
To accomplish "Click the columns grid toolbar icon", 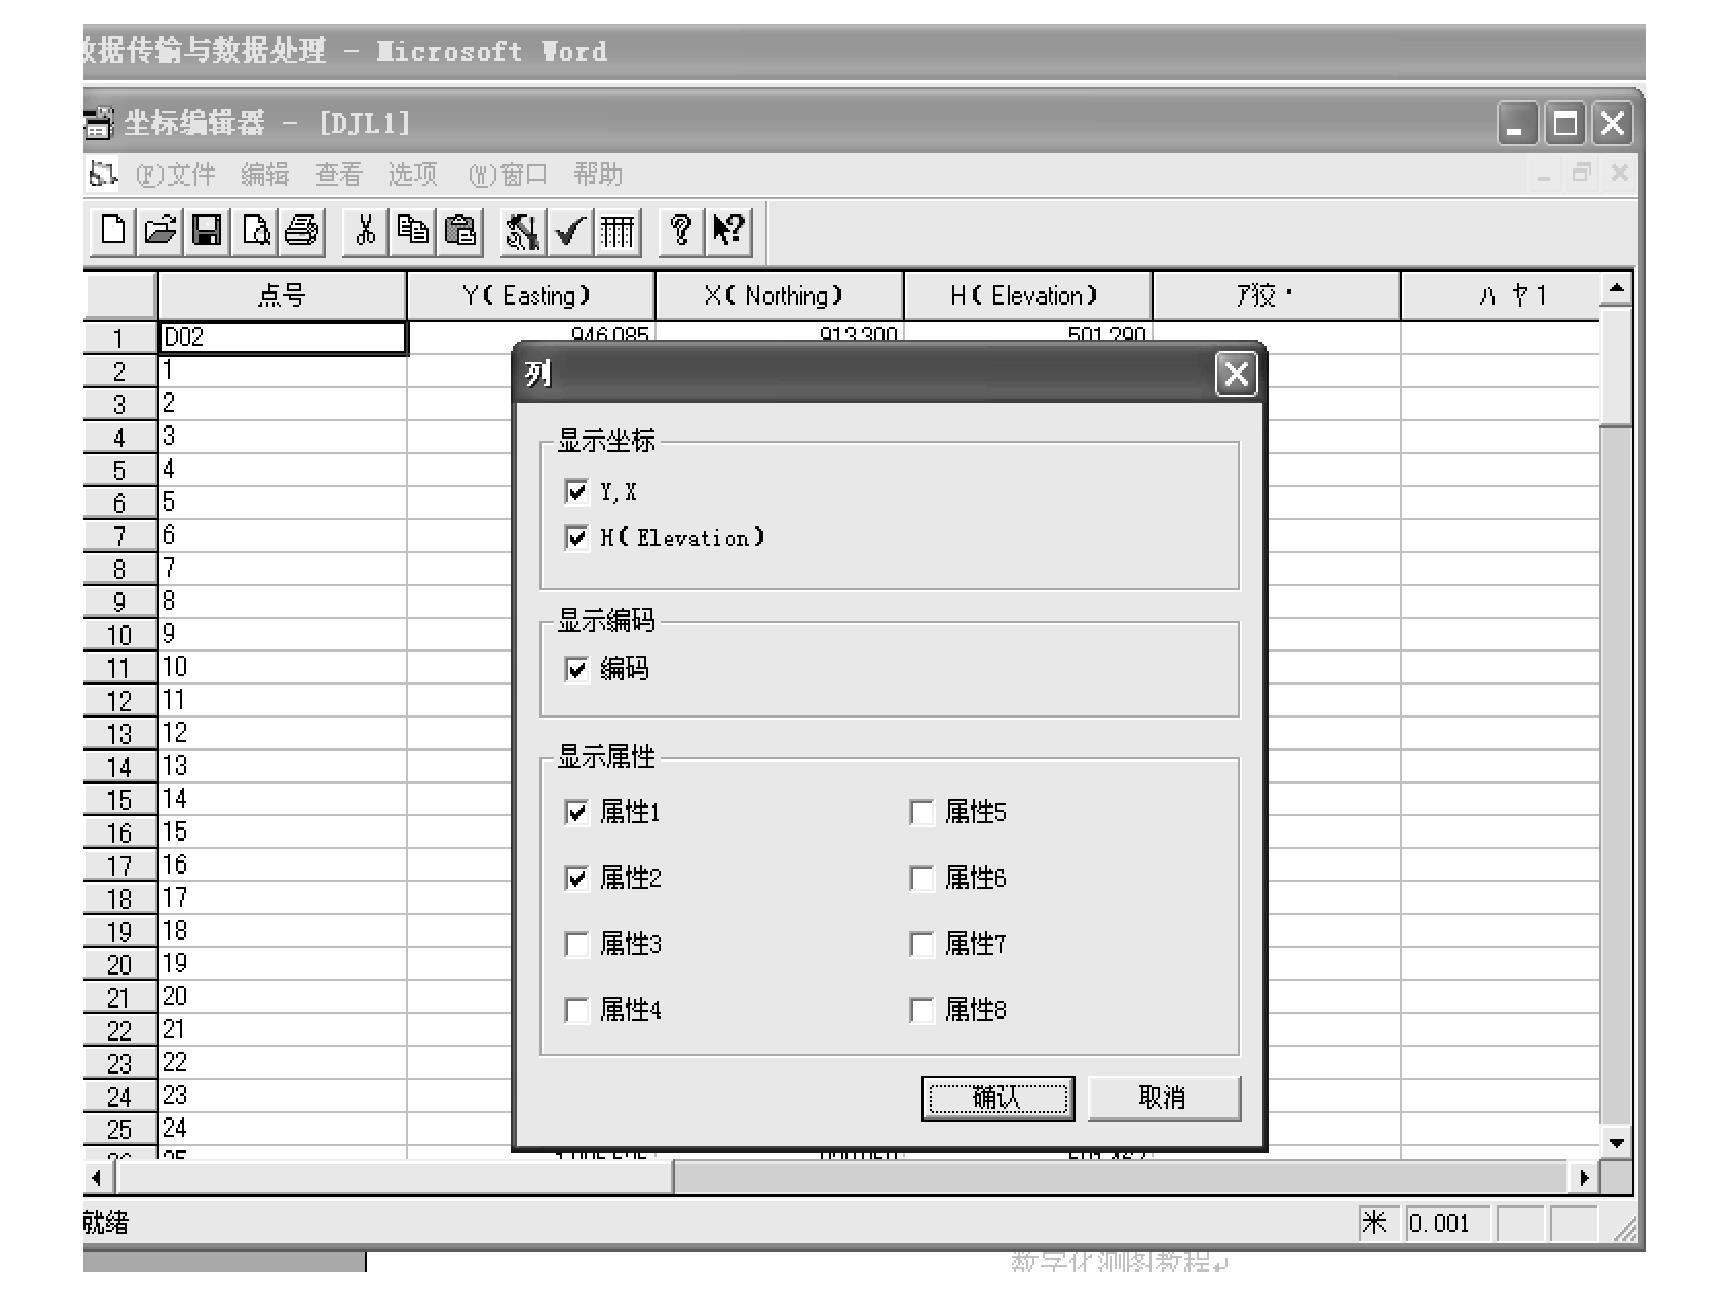I will coord(617,232).
